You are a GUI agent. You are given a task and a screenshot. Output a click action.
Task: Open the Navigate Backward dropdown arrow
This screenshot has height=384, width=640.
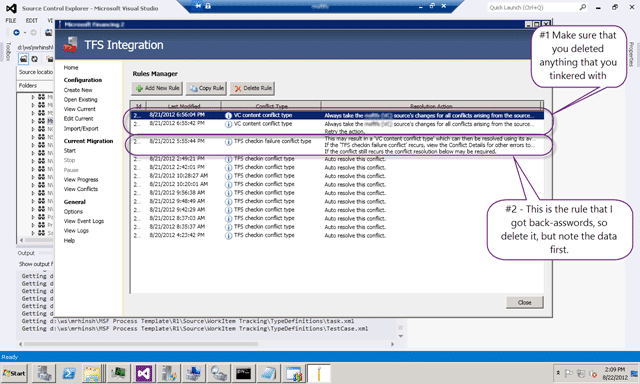(x=24, y=33)
